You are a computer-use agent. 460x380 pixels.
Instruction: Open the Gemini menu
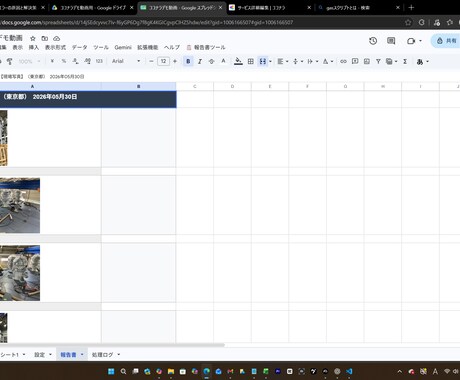pos(123,47)
